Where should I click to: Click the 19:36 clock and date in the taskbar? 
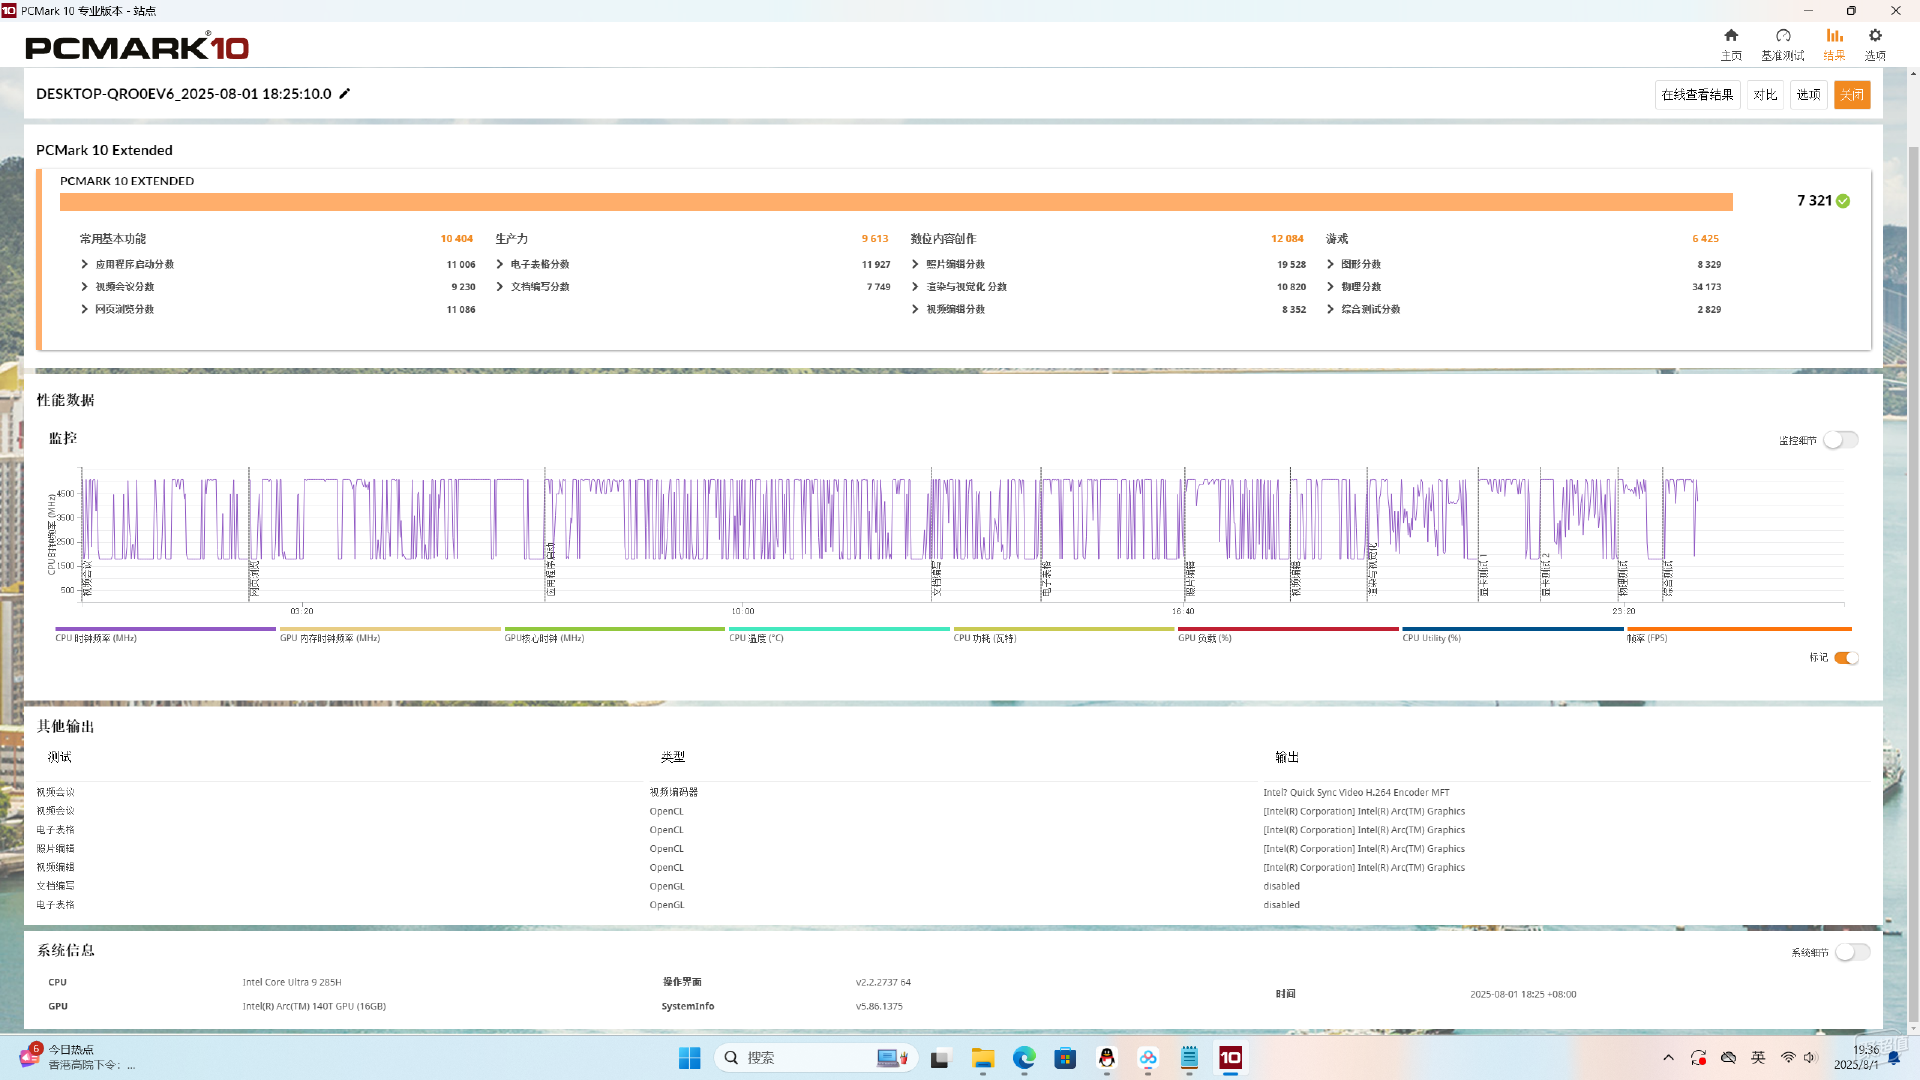[1857, 1058]
